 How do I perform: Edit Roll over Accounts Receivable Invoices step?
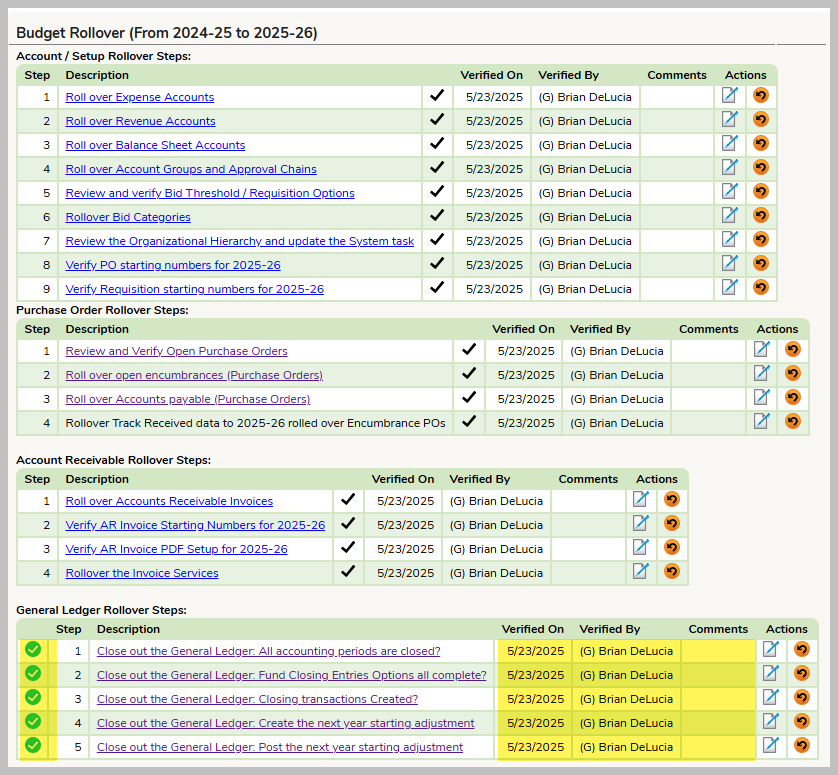[x=641, y=500]
